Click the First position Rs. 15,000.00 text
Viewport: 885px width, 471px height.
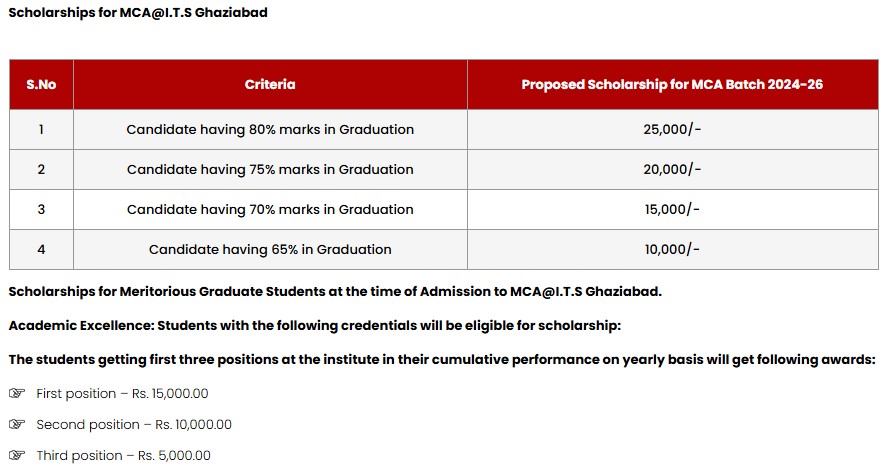[122, 394]
